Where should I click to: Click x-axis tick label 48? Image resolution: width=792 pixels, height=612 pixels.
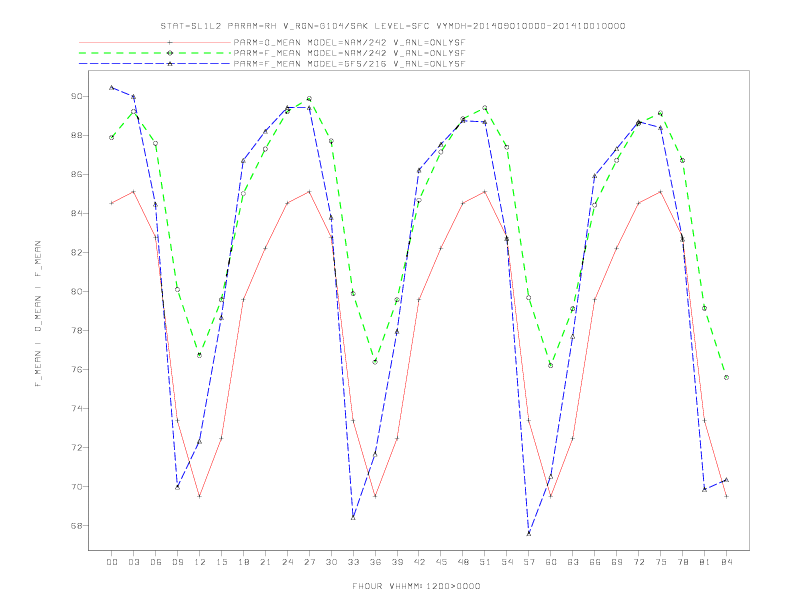click(x=463, y=562)
